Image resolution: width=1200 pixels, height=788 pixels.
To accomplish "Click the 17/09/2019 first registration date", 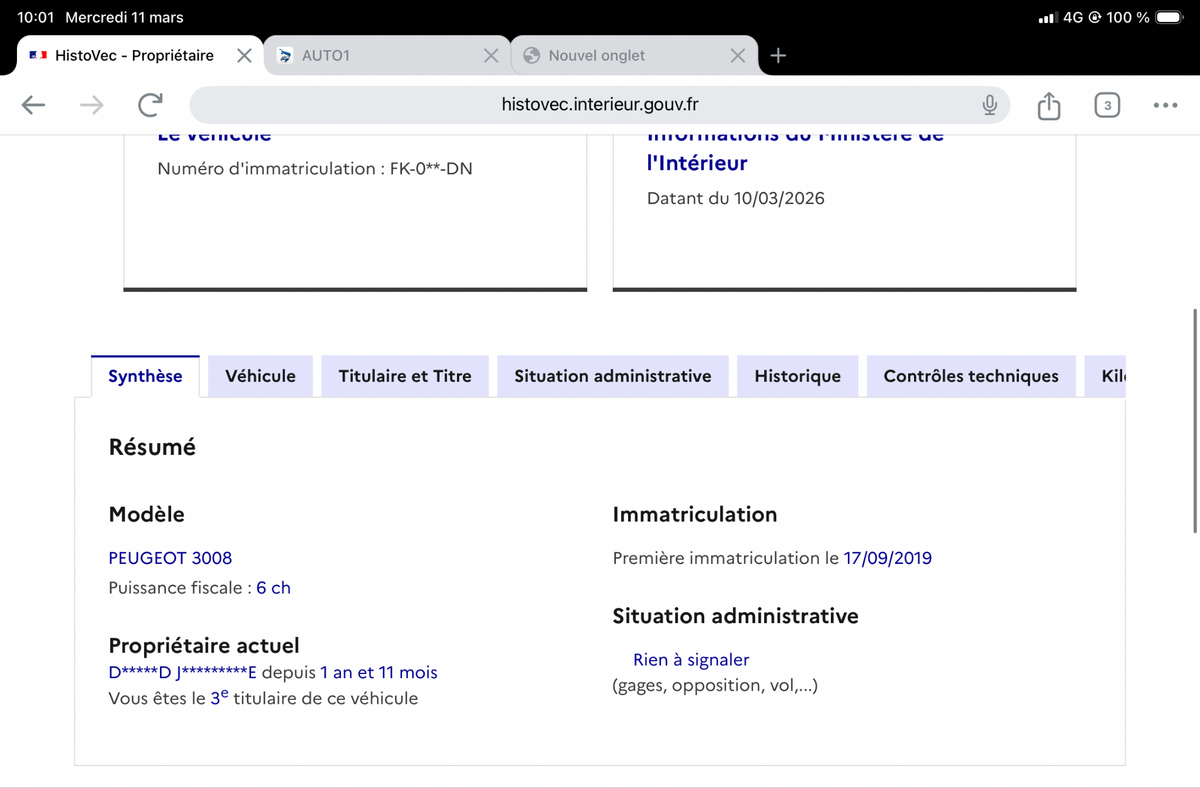I will (888, 558).
